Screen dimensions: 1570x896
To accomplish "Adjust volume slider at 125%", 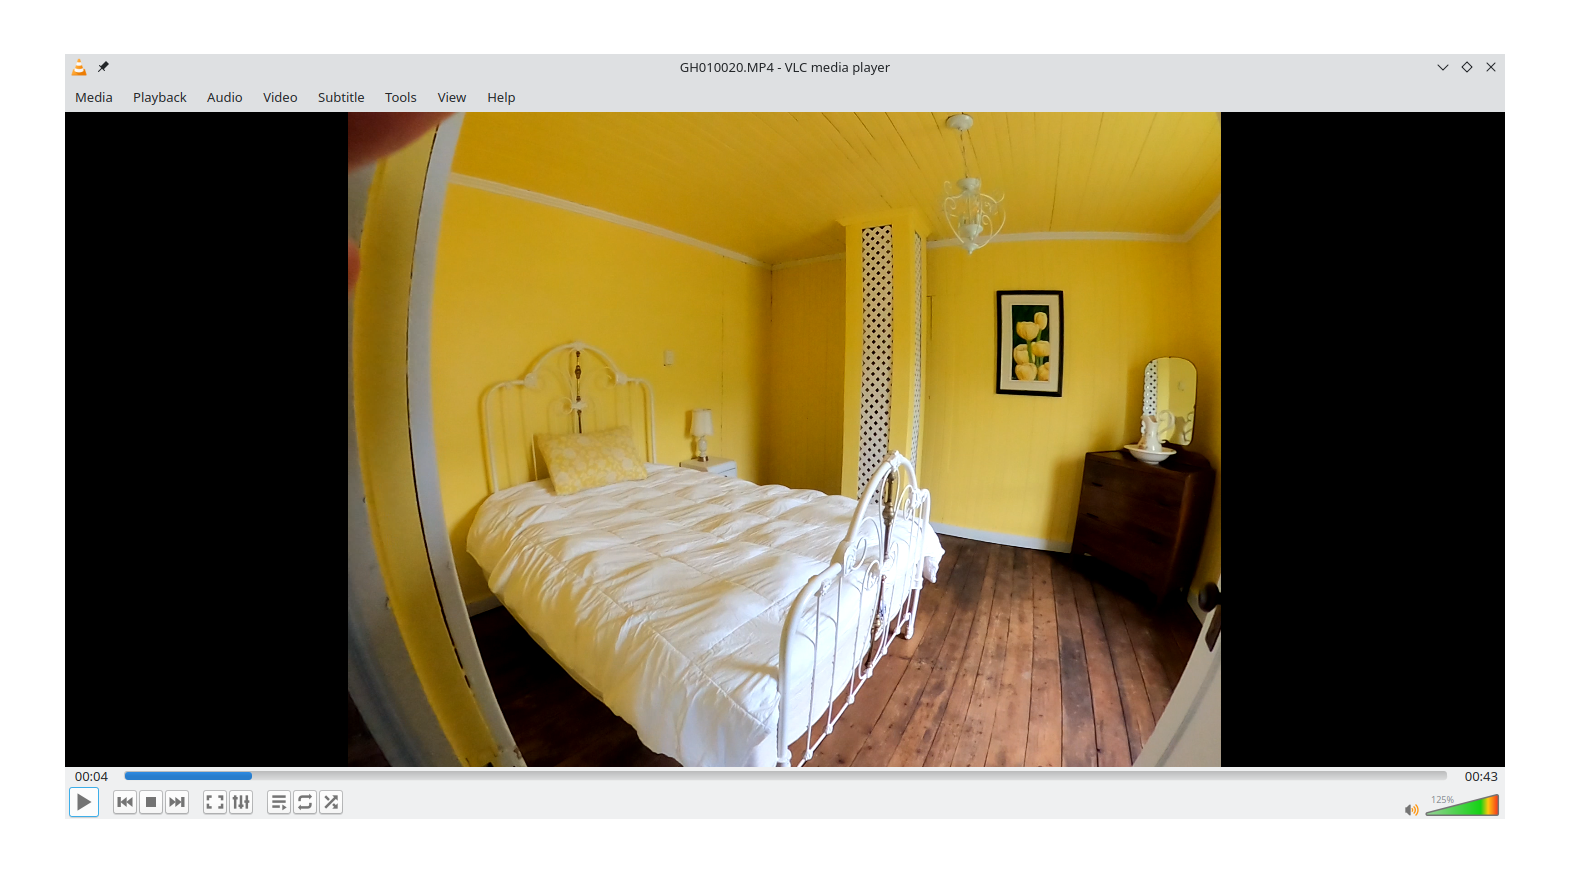I will 1462,806.
